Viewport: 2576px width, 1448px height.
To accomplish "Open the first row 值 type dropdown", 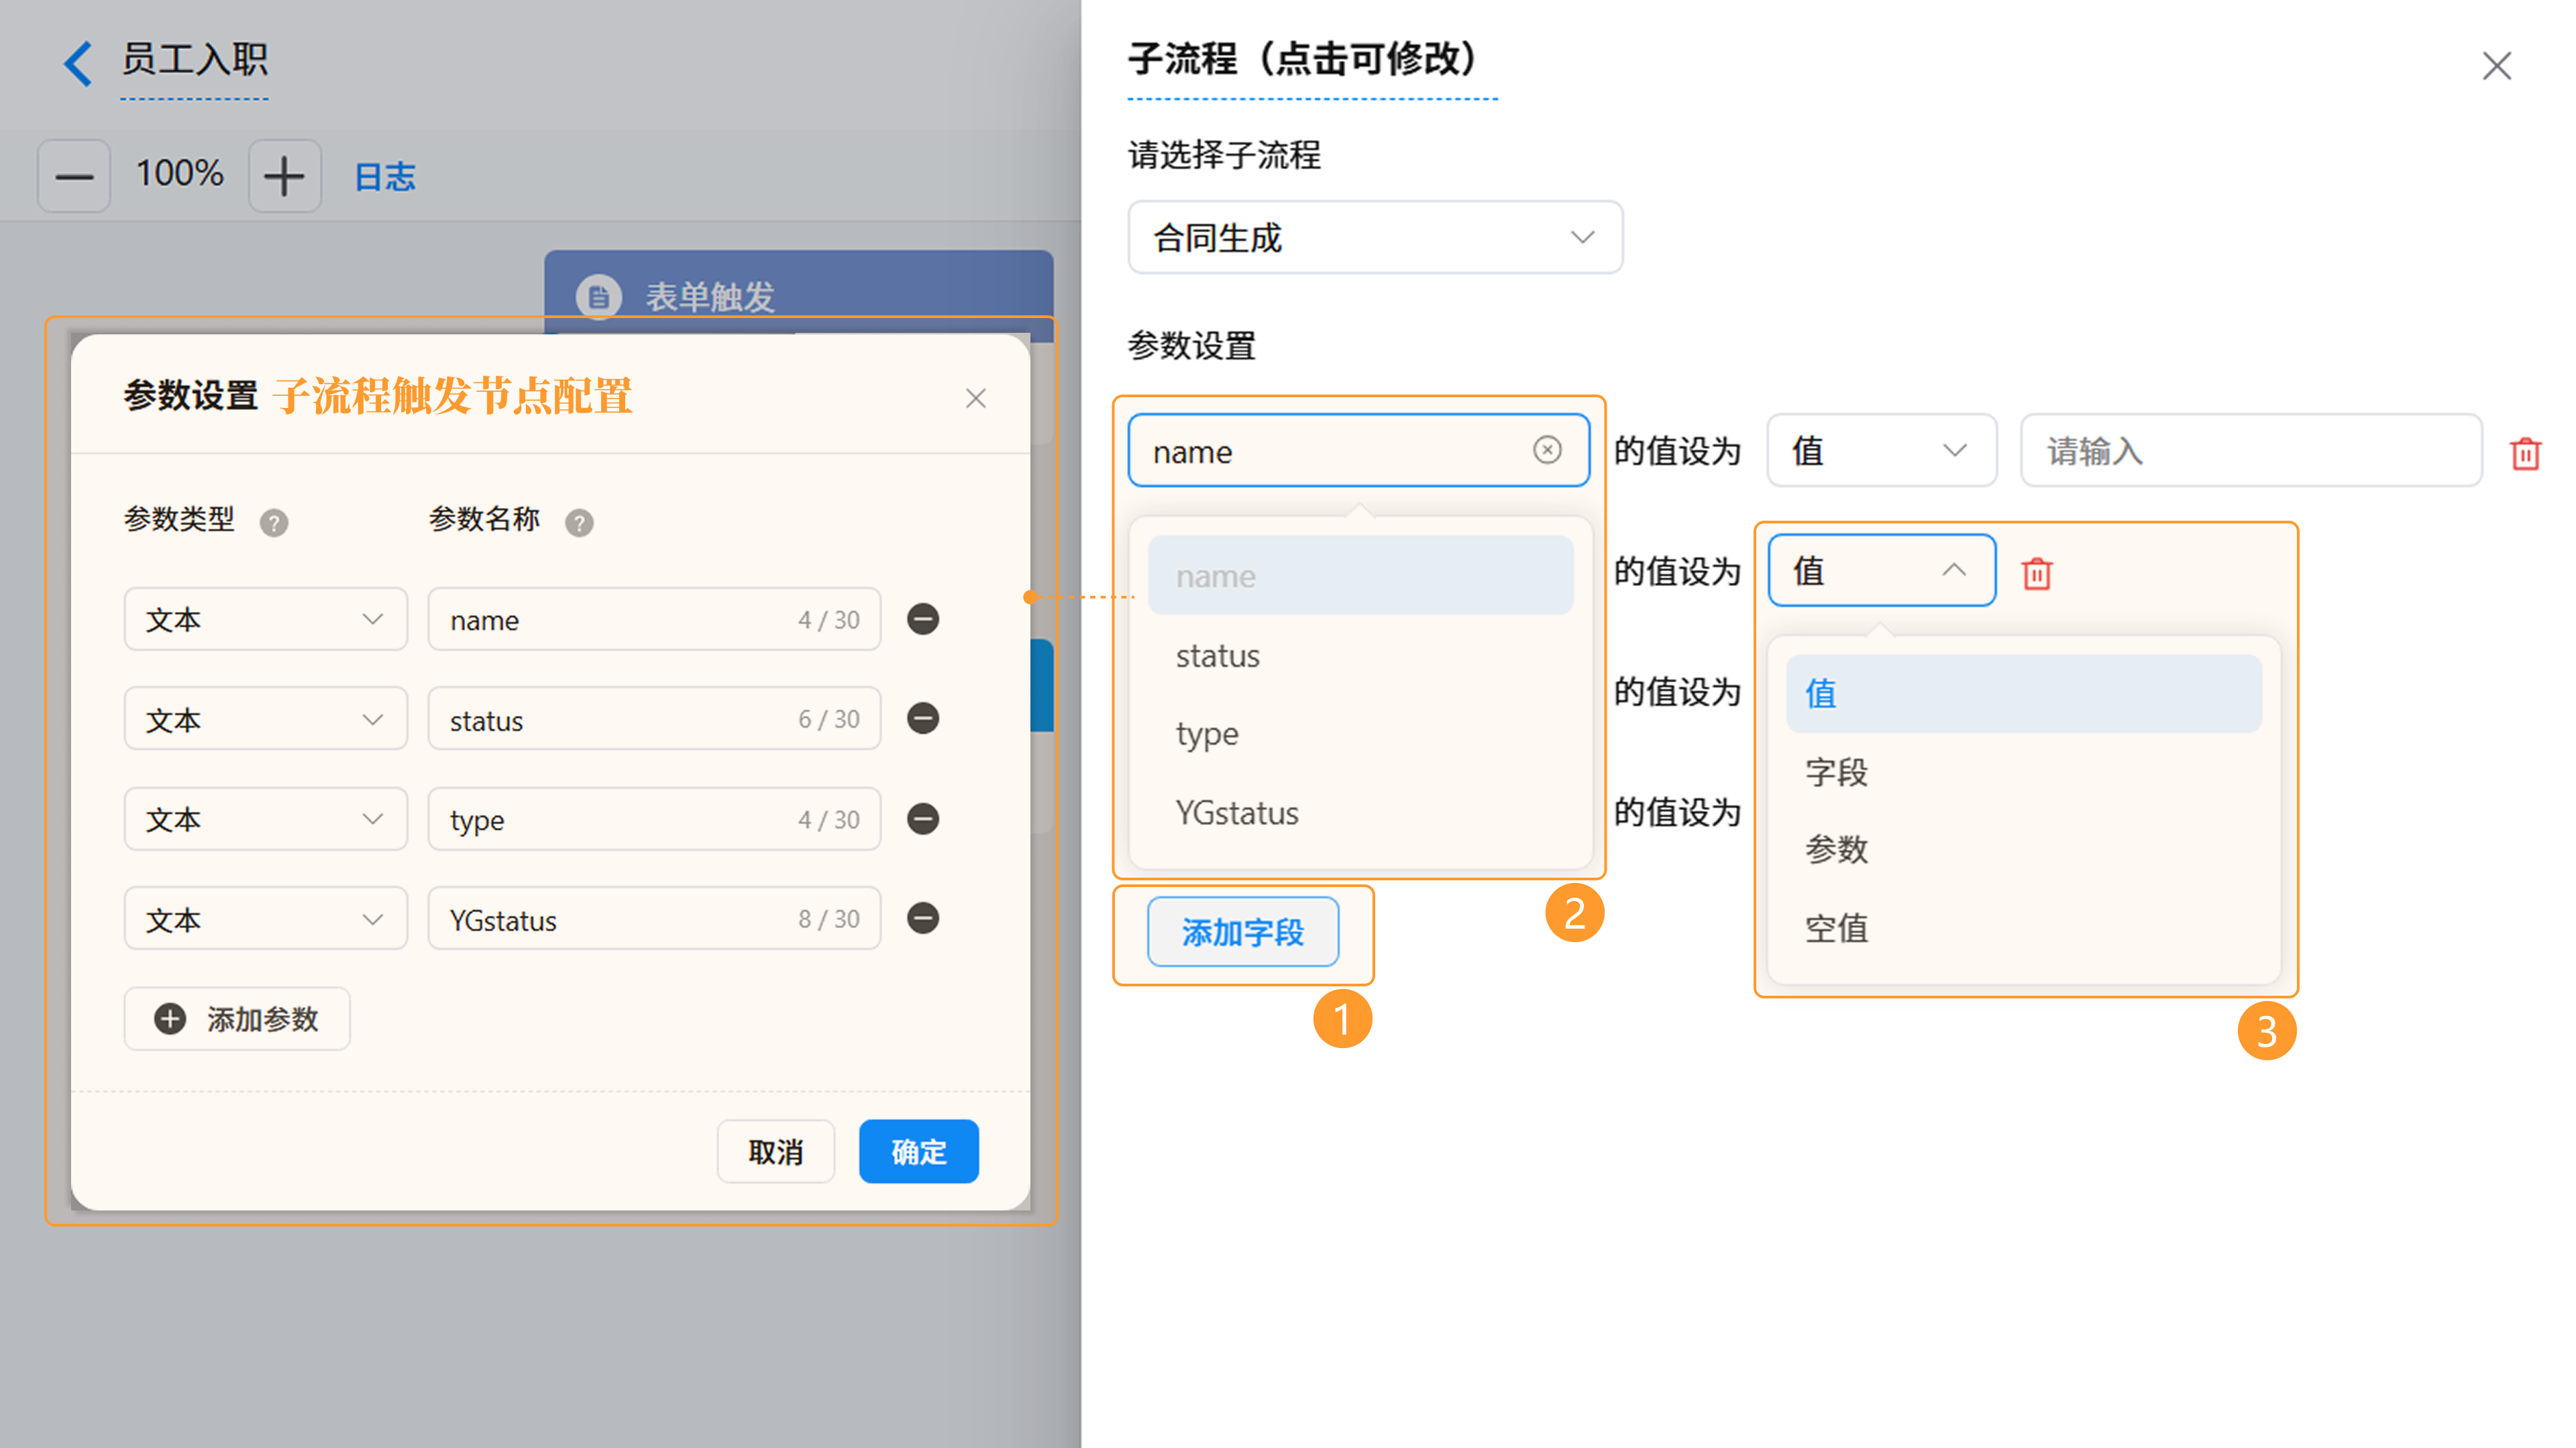I will 1882,451.
